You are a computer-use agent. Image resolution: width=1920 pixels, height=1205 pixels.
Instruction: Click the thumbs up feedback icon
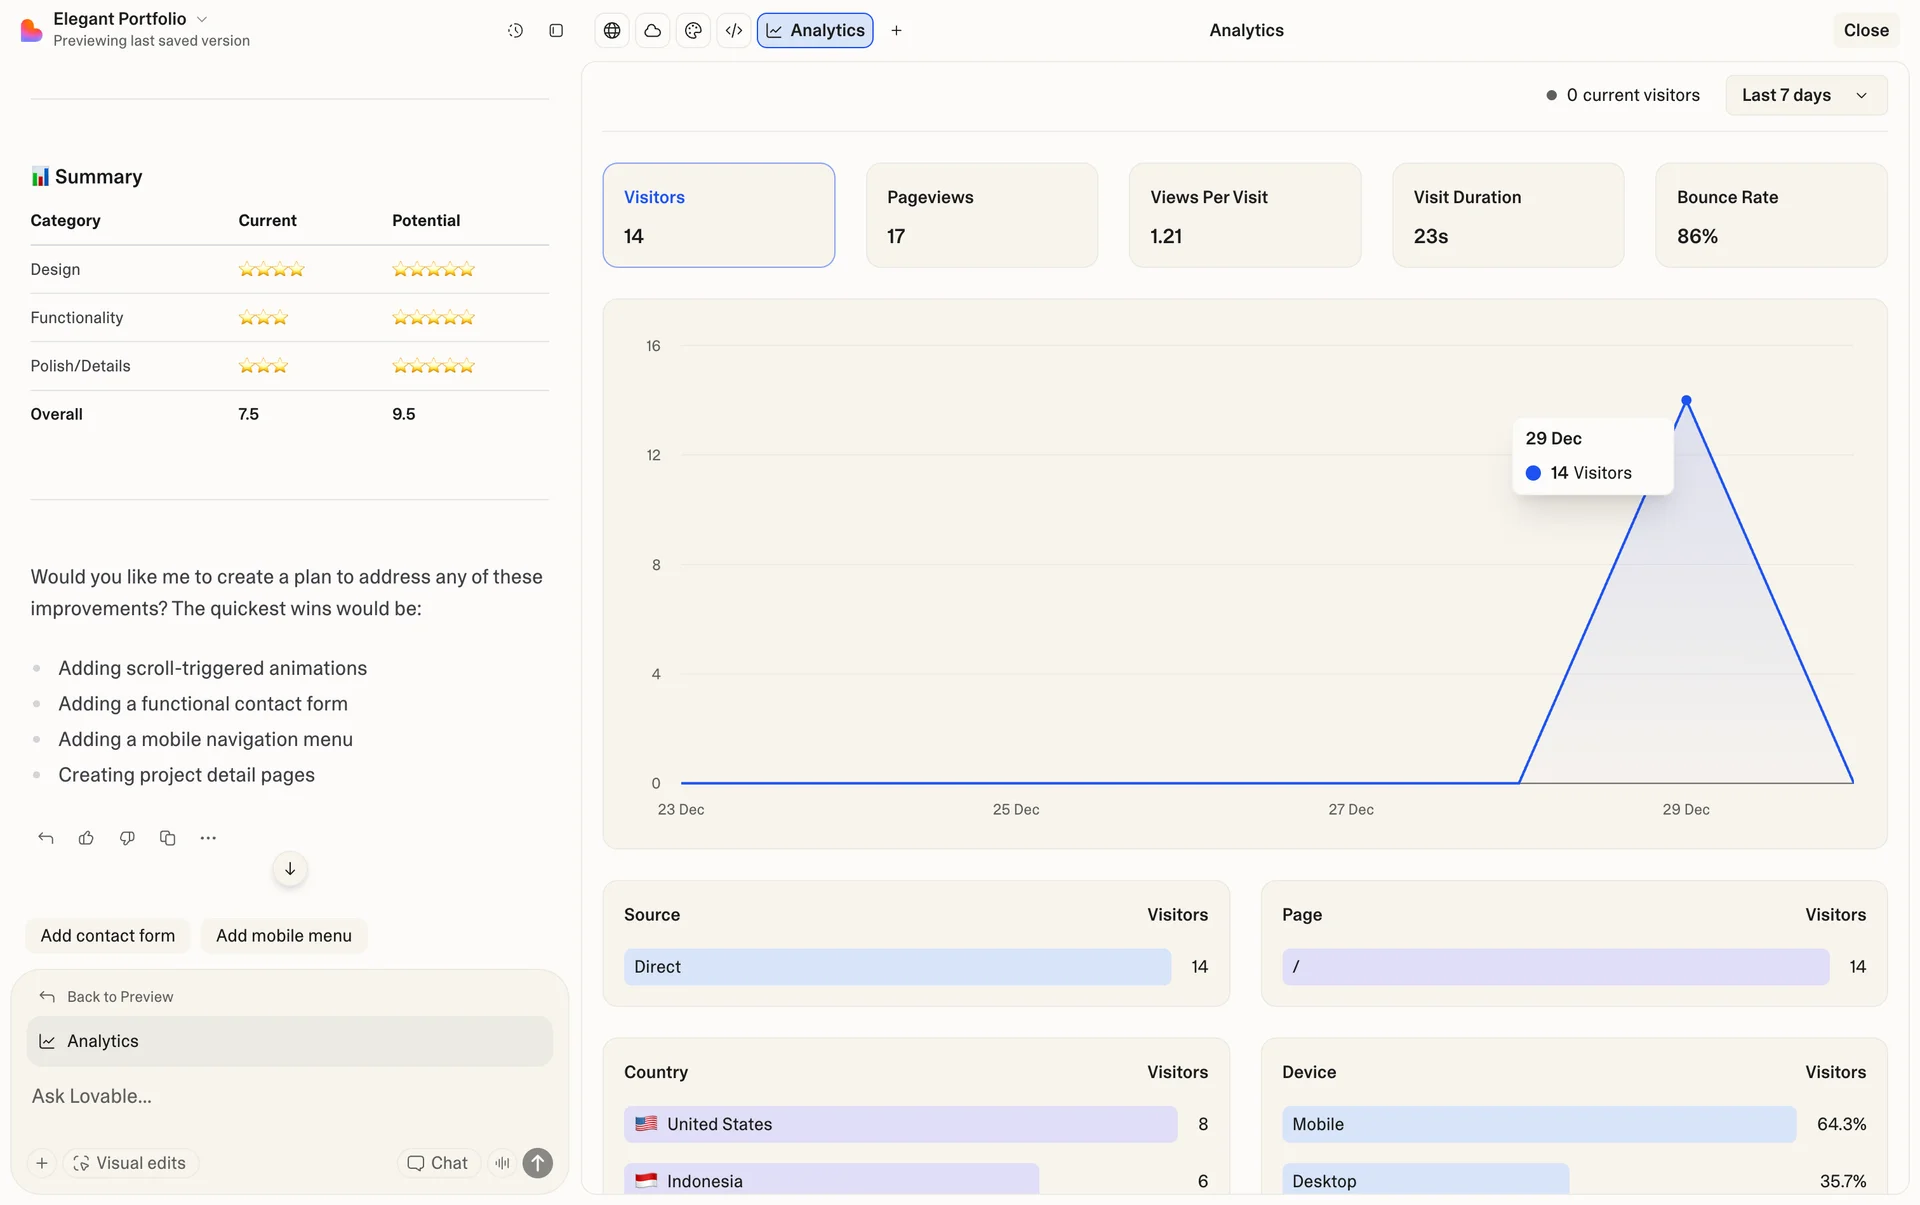[86, 838]
